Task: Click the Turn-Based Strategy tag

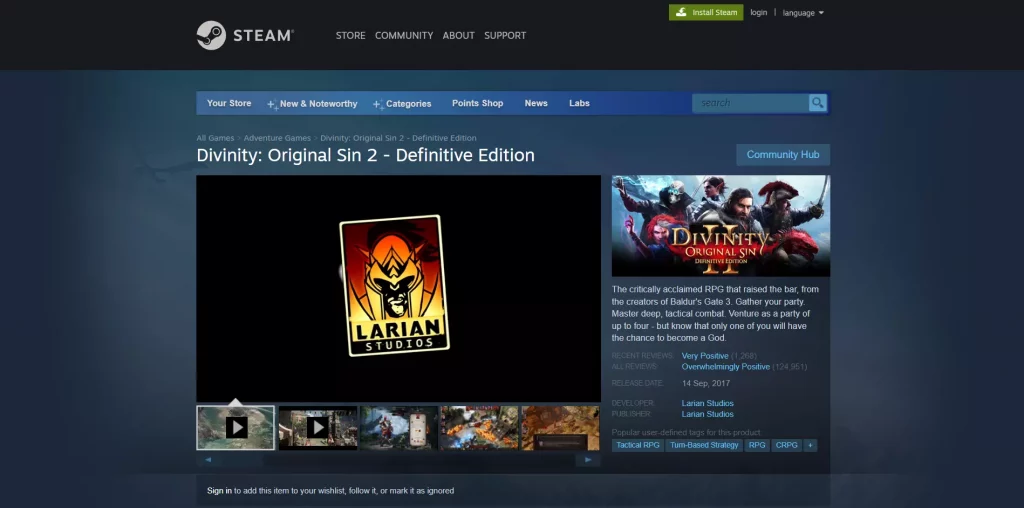Action: (705, 445)
